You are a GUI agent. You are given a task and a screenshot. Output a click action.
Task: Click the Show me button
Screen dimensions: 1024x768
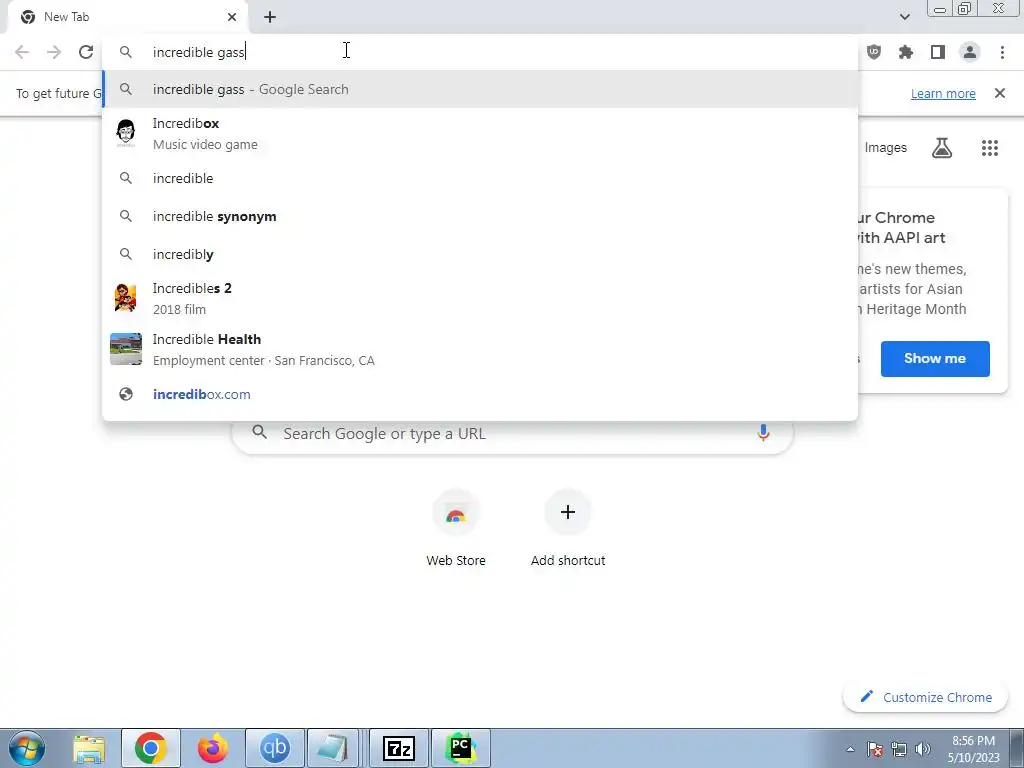pyautogui.click(x=935, y=359)
